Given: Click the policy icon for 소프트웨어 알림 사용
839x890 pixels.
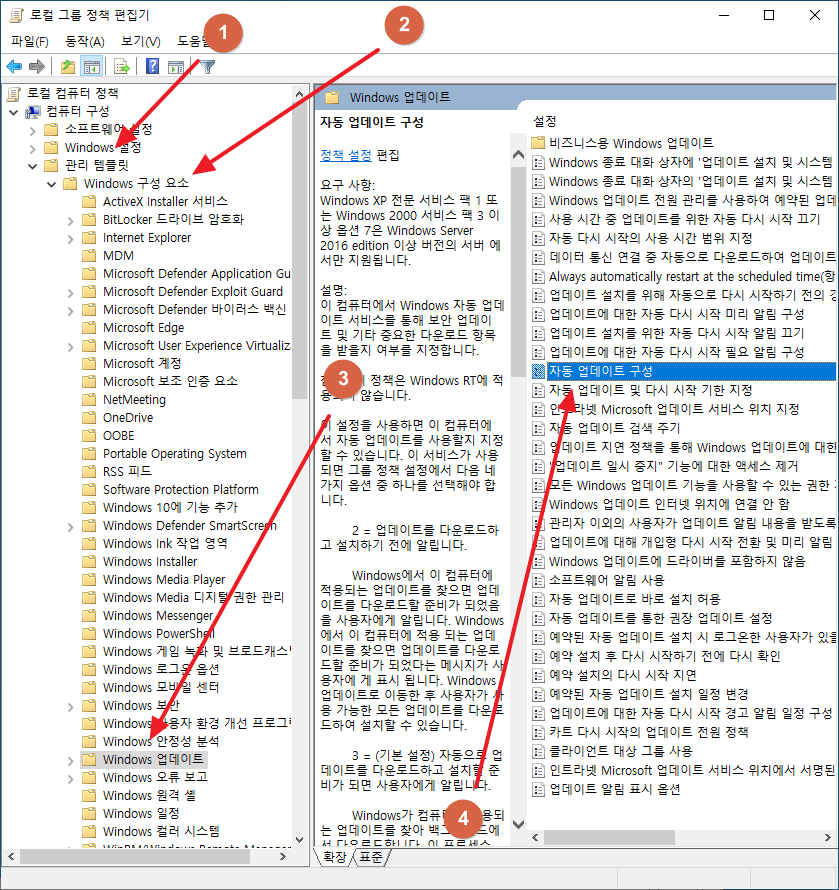Looking at the screenshot, I should (x=538, y=580).
